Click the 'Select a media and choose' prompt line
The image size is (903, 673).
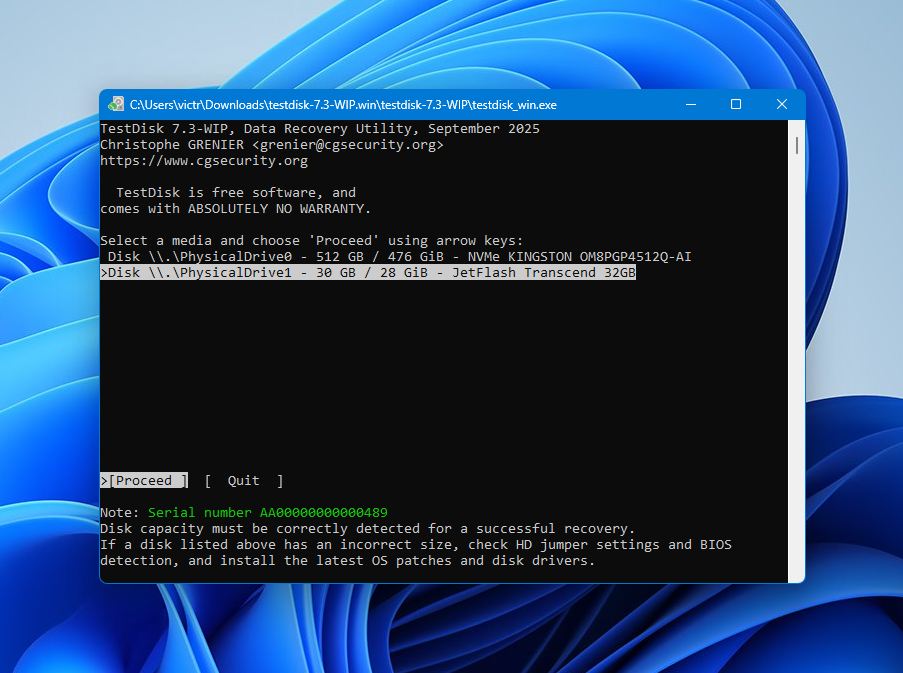tap(312, 241)
